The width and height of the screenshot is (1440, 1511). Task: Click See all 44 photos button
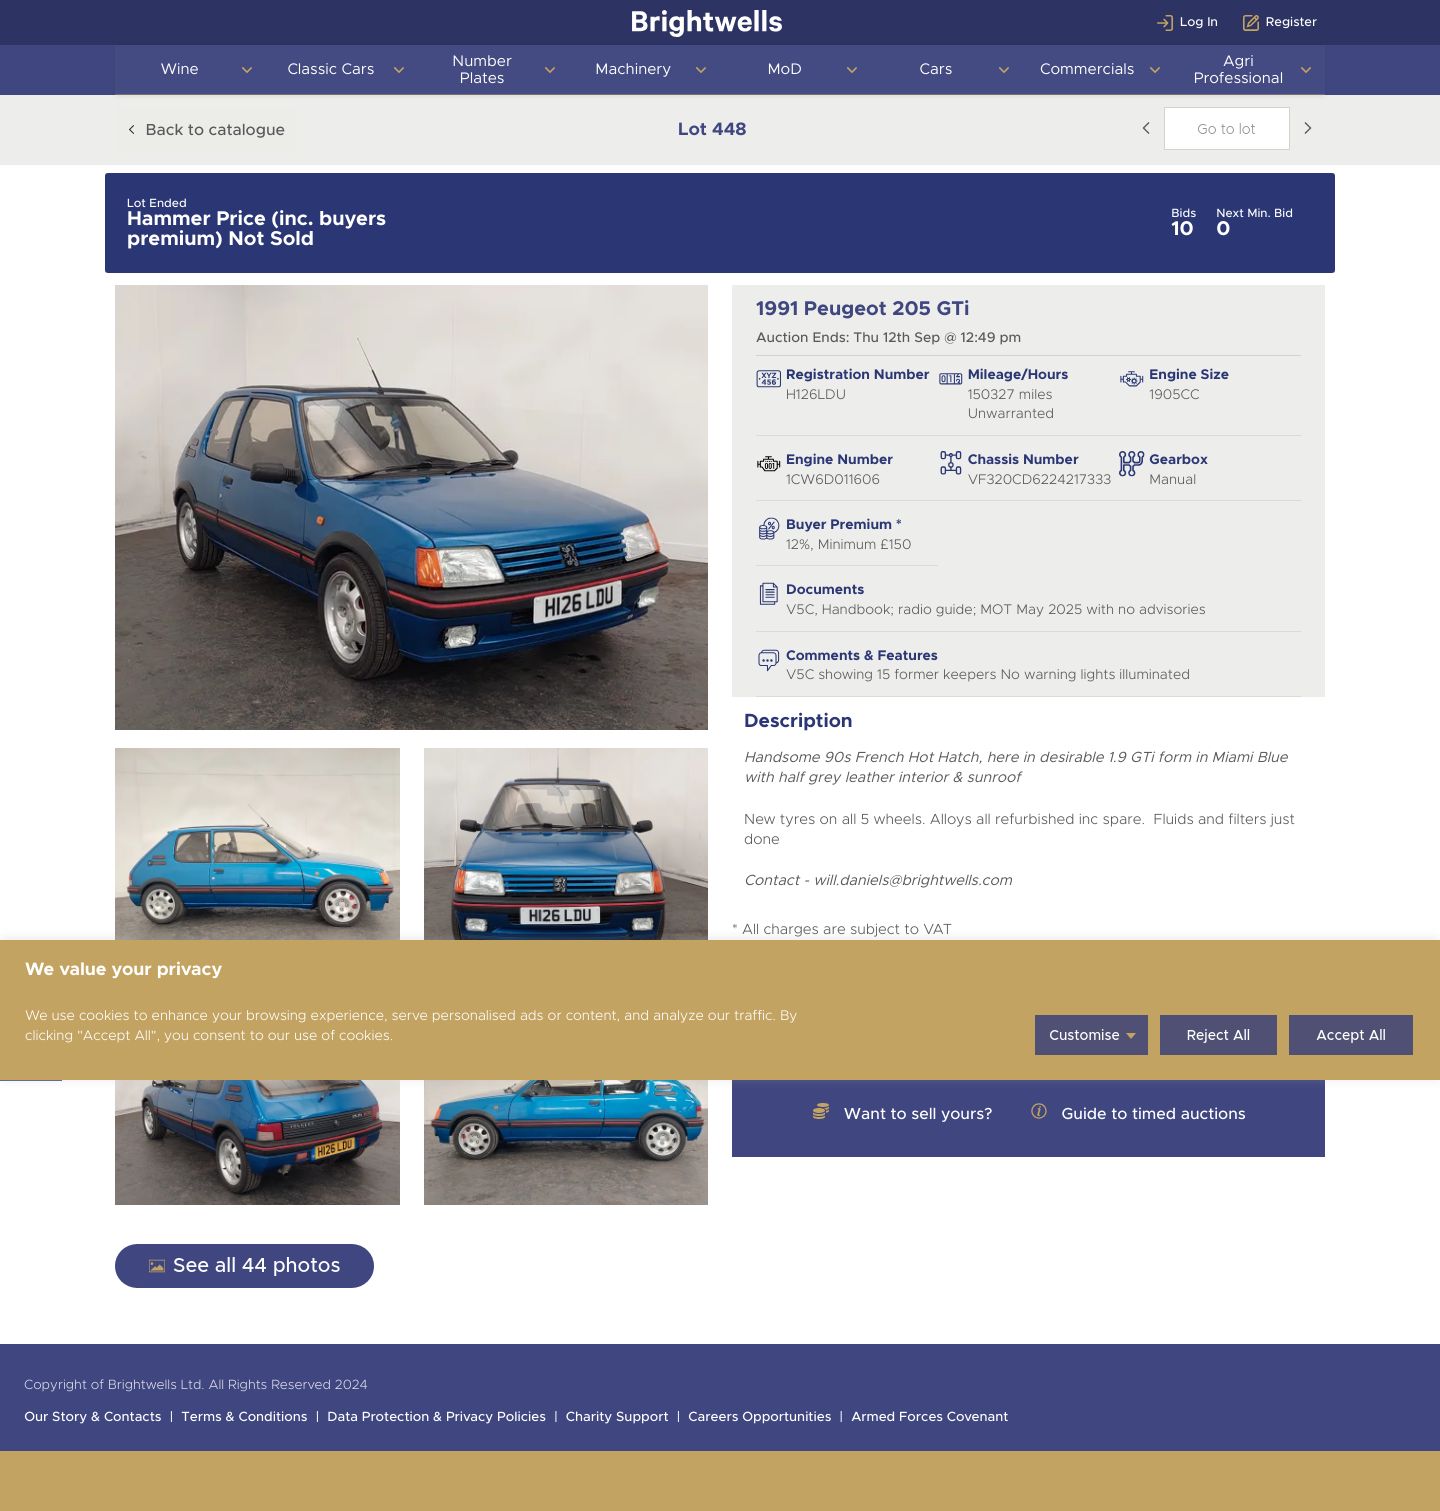pyautogui.click(x=244, y=1266)
